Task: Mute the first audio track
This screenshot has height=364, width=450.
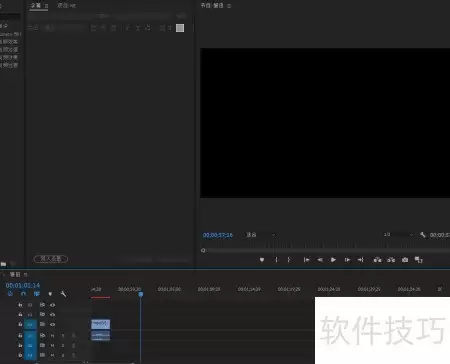Action: tap(52, 335)
